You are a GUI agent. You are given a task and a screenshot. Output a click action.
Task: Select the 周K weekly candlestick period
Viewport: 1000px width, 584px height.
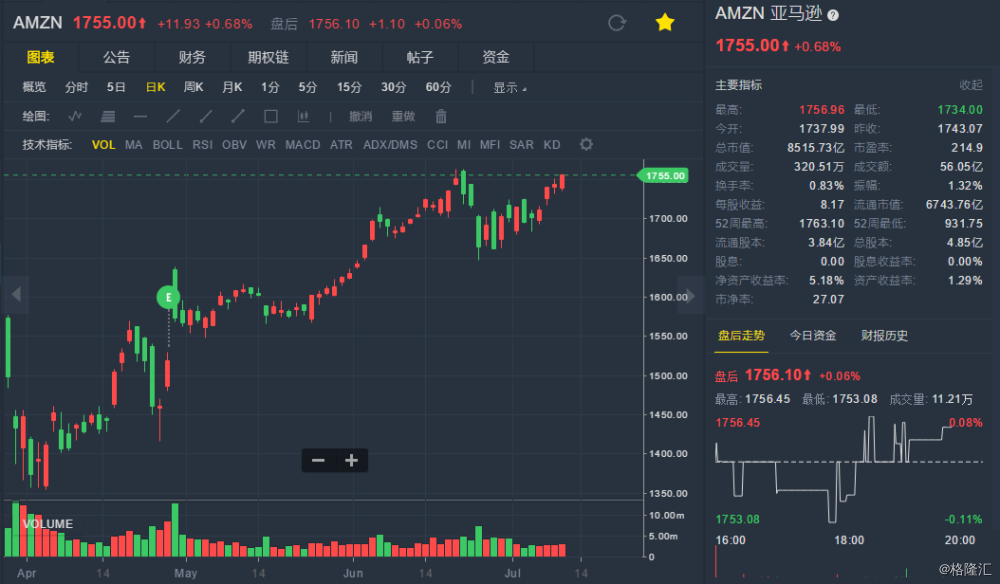pos(193,87)
